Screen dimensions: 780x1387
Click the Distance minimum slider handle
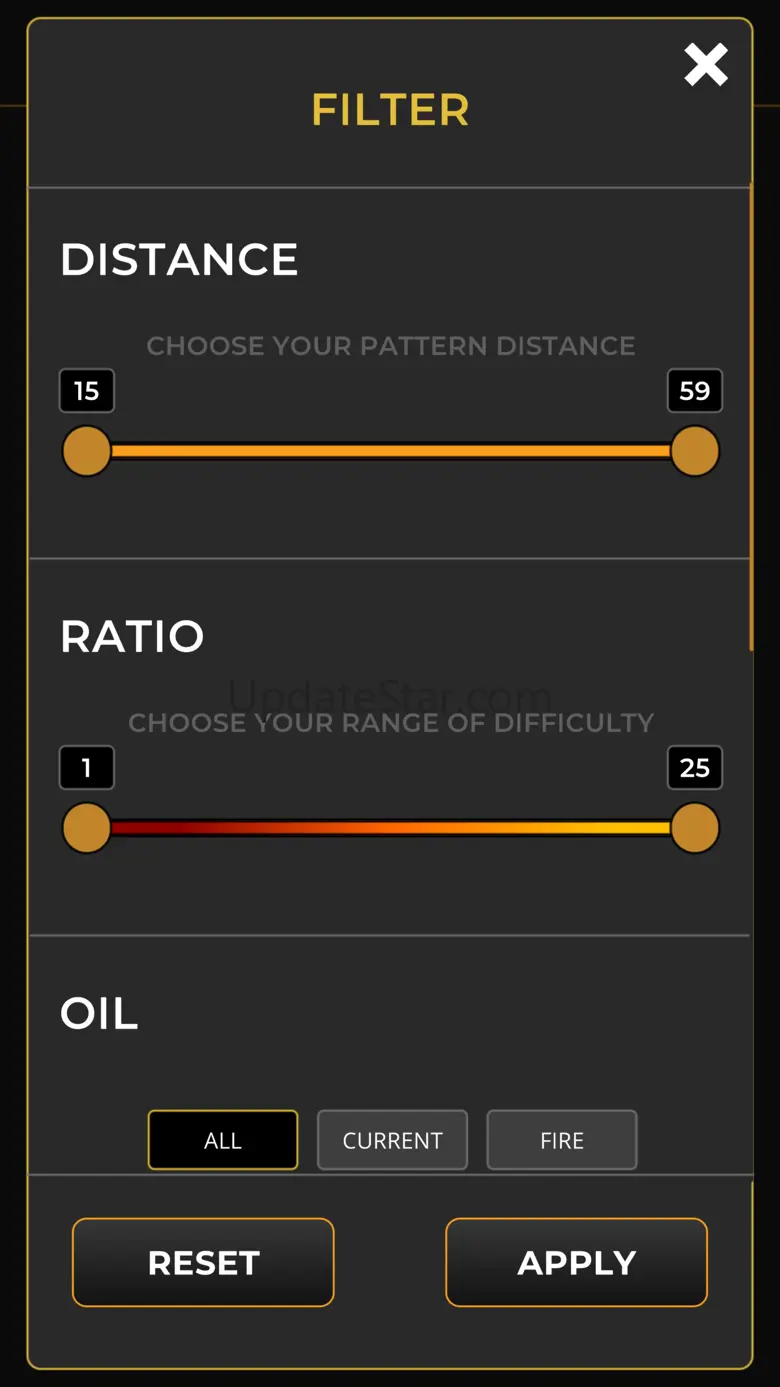[x=87, y=451]
